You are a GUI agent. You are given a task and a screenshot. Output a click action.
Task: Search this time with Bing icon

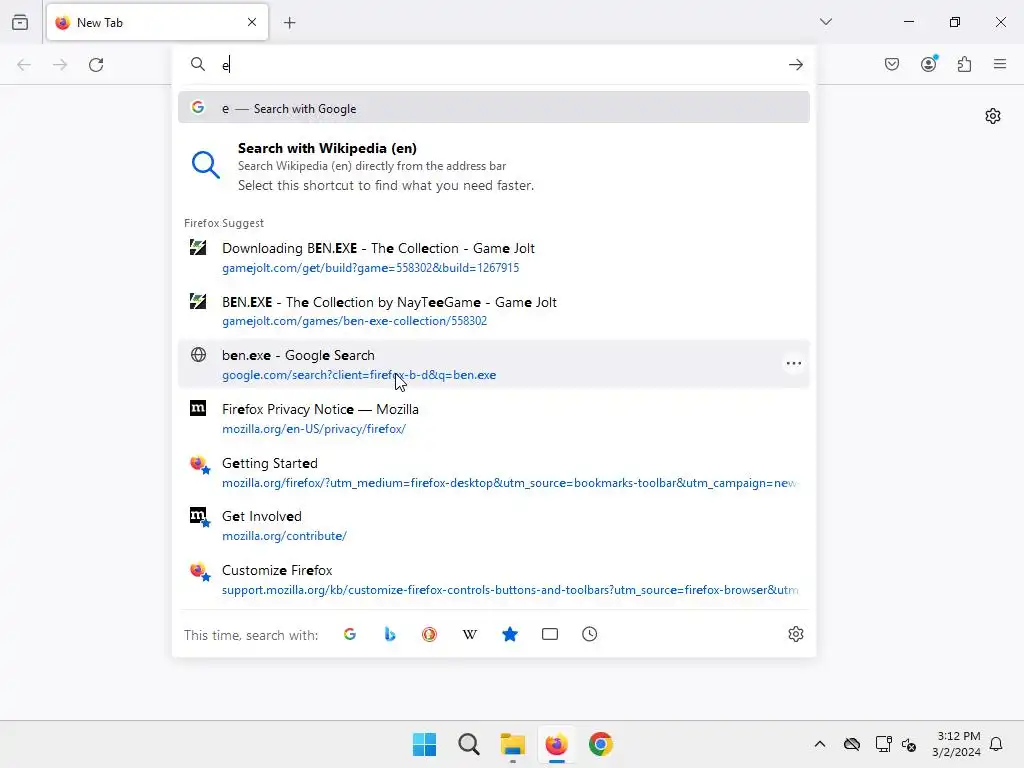tap(390, 634)
